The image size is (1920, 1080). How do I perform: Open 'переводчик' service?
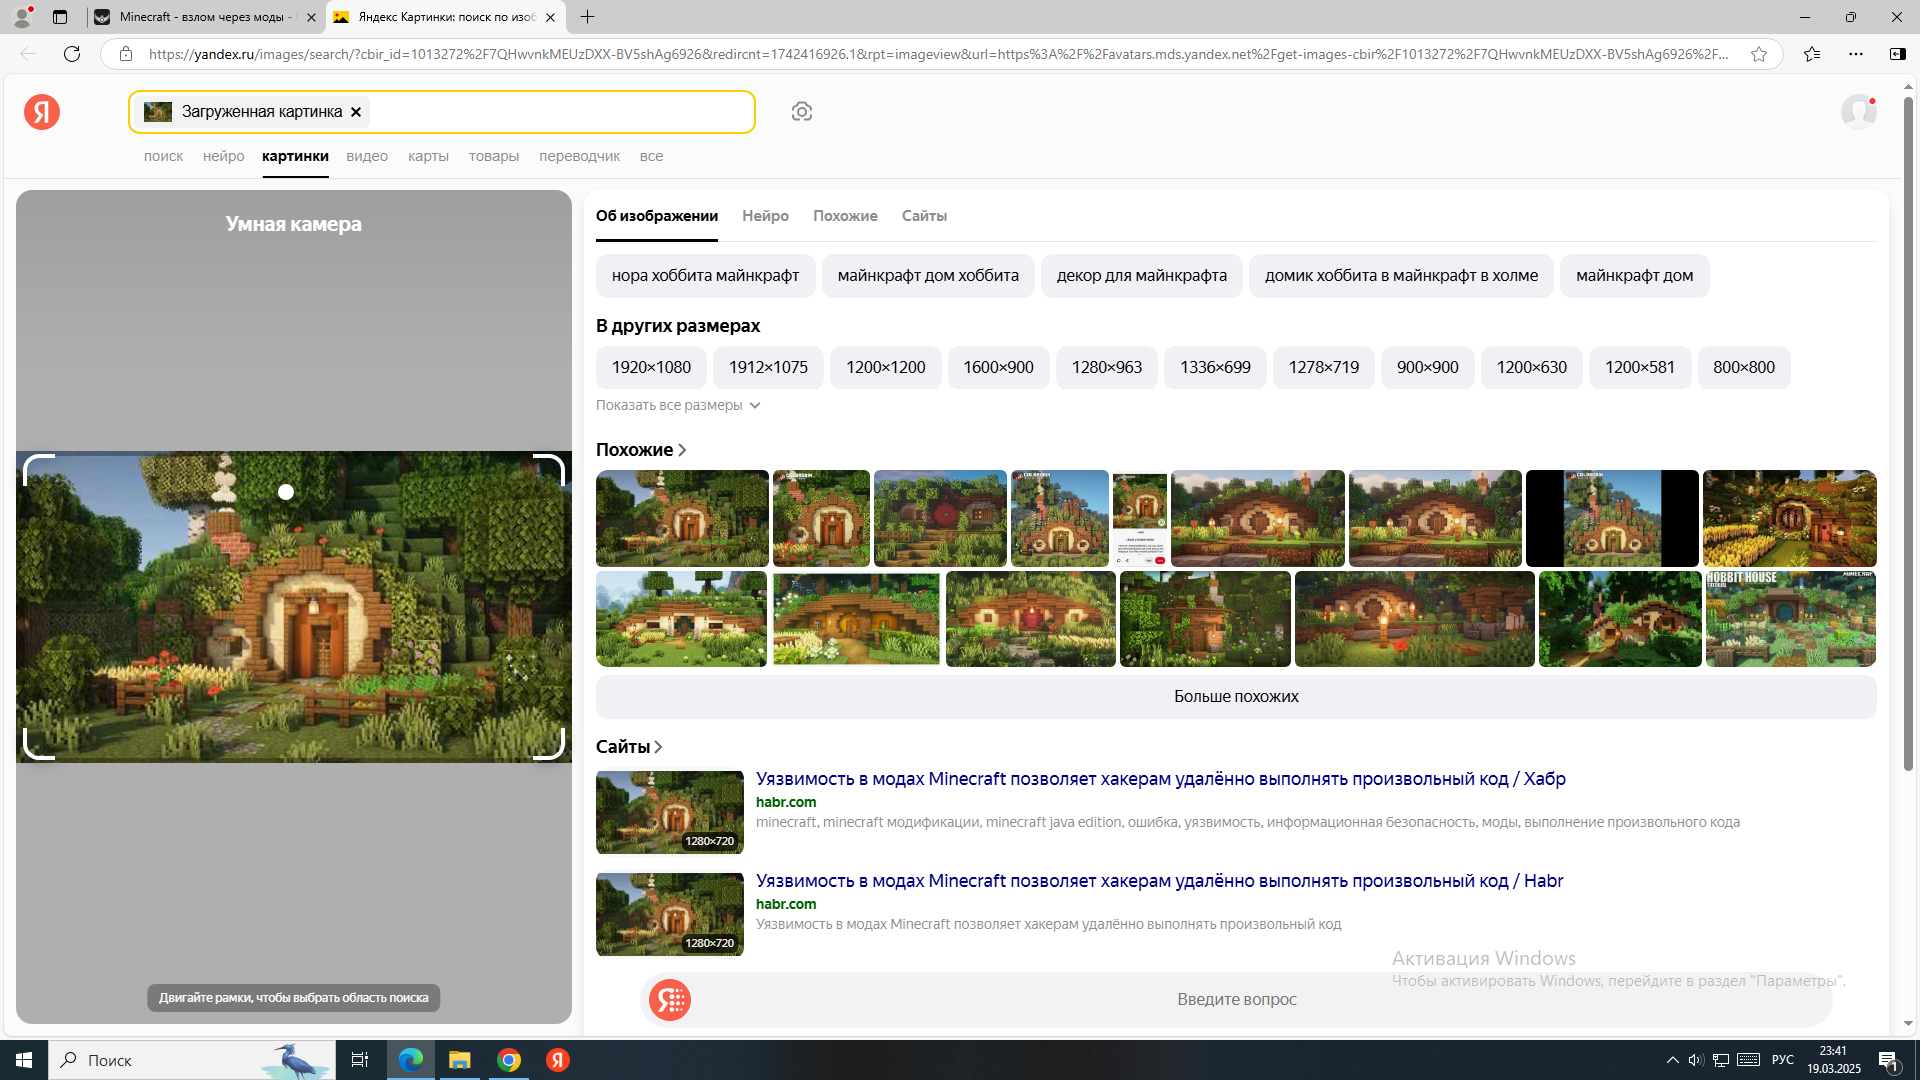(579, 156)
